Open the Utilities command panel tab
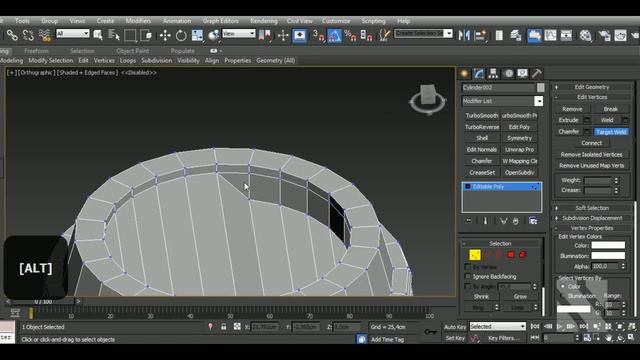This screenshot has width=640, height=360. point(537,73)
